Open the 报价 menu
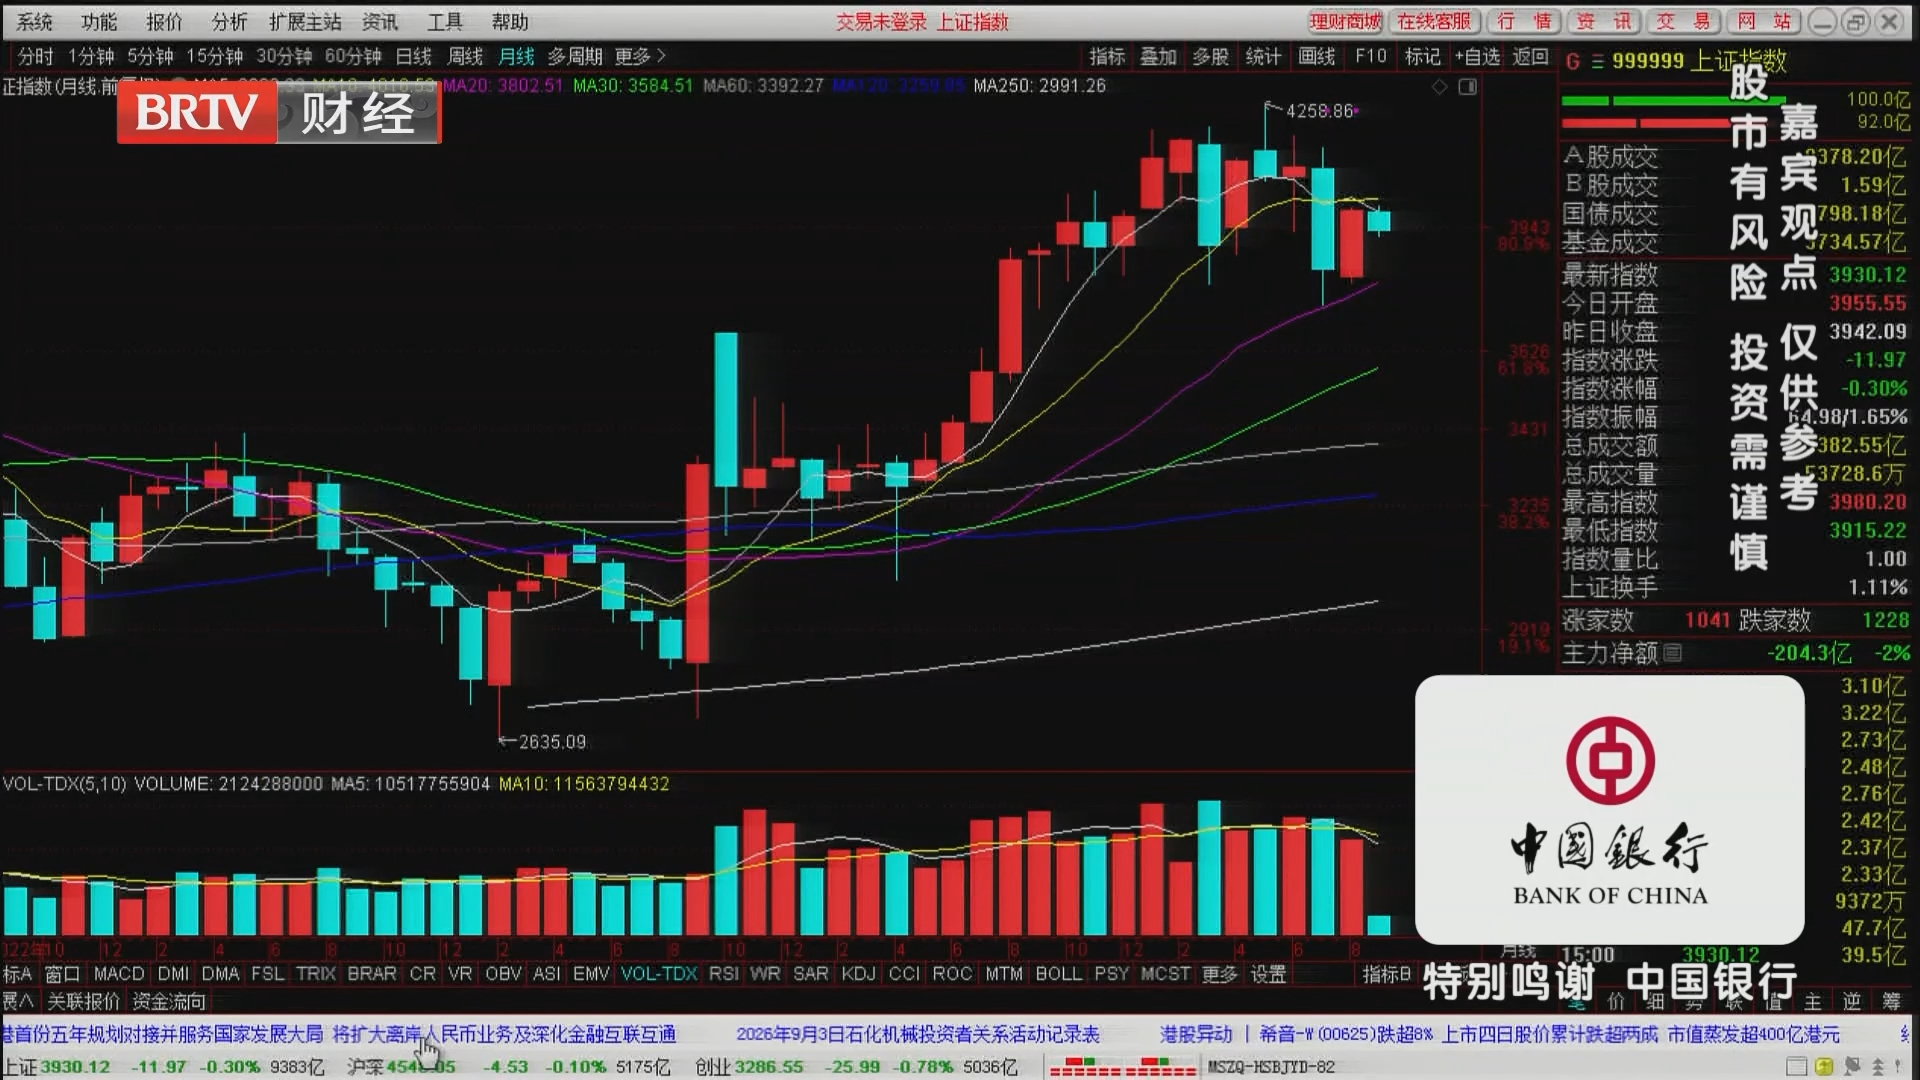 pos(164,22)
